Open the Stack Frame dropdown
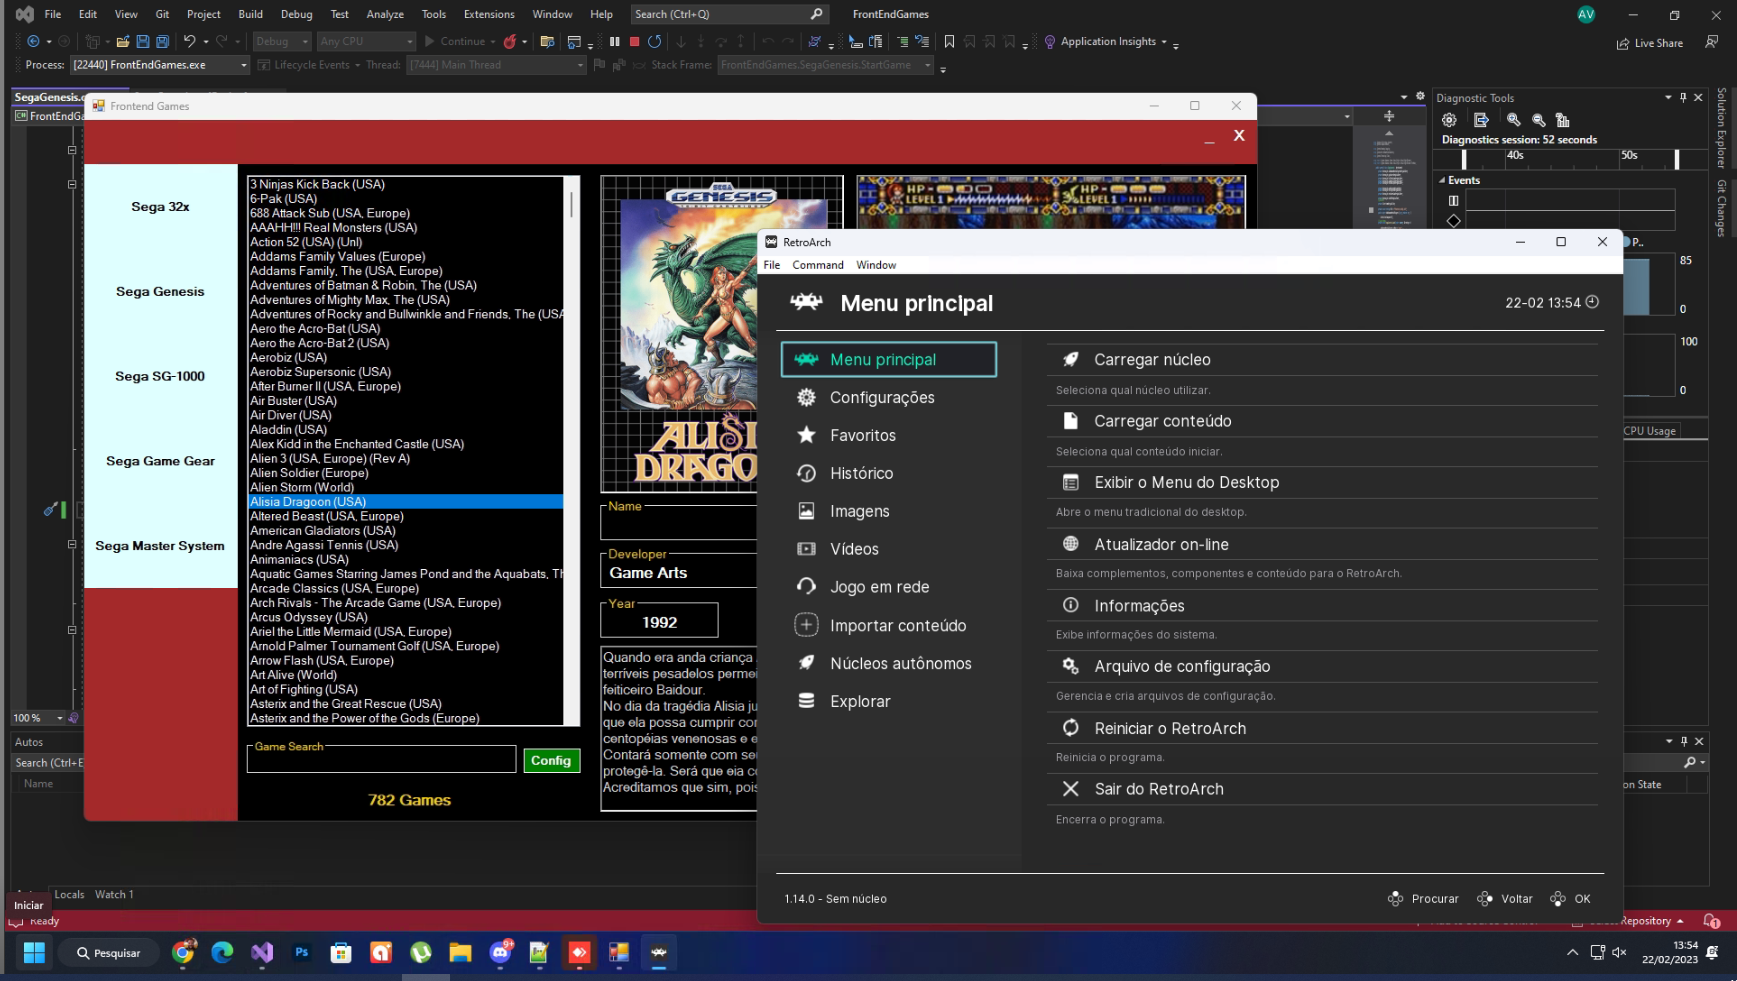Screen dimensions: 1737x981 coord(825,65)
